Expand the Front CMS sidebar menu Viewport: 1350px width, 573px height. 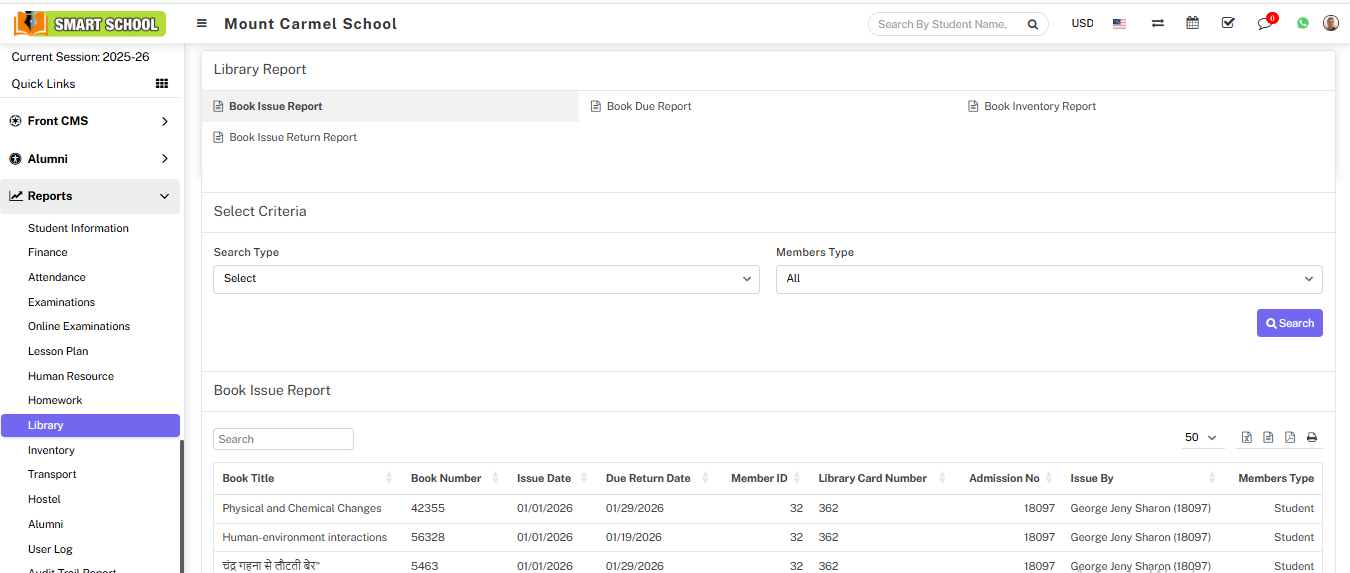(90, 121)
